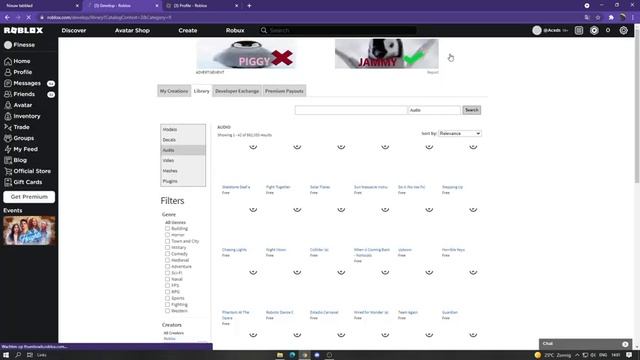Check the Town and City genre filter
Image resolution: width=640 pixels, height=360 pixels.
tap(167, 241)
